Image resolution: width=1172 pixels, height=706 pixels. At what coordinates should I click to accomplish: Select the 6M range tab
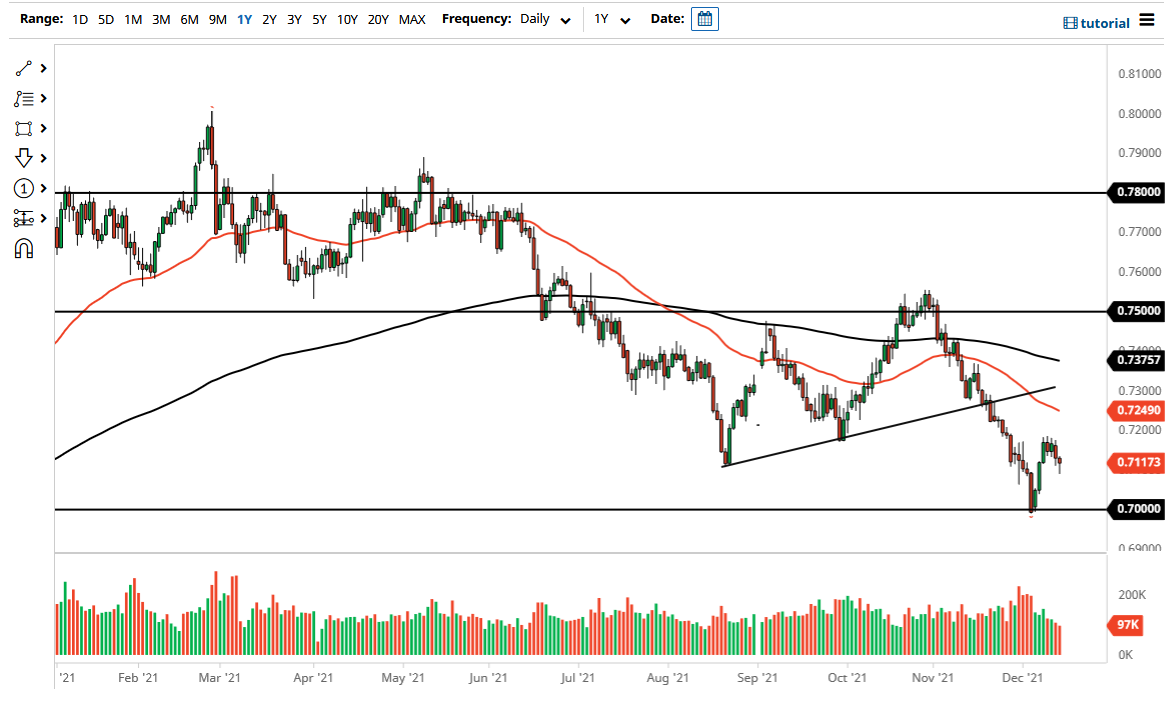[190, 19]
